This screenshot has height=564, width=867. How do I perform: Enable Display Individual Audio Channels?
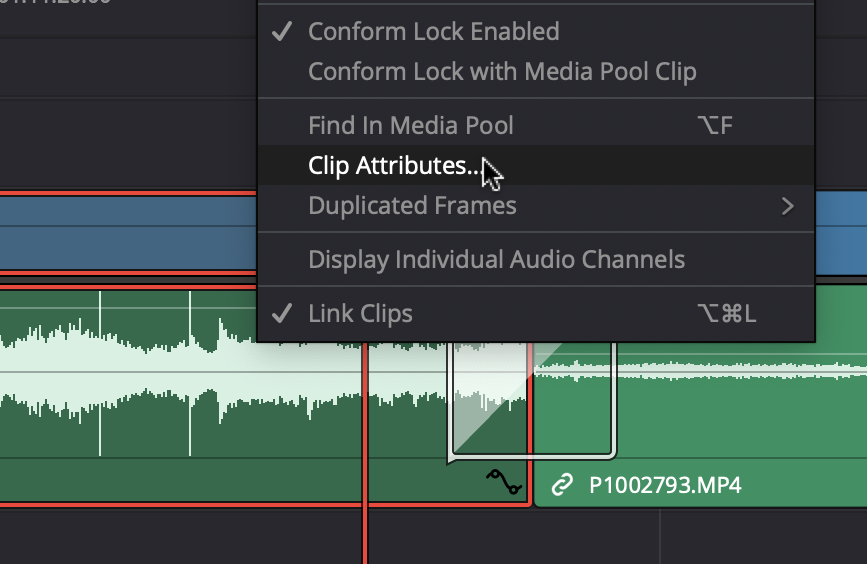[x=496, y=259]
